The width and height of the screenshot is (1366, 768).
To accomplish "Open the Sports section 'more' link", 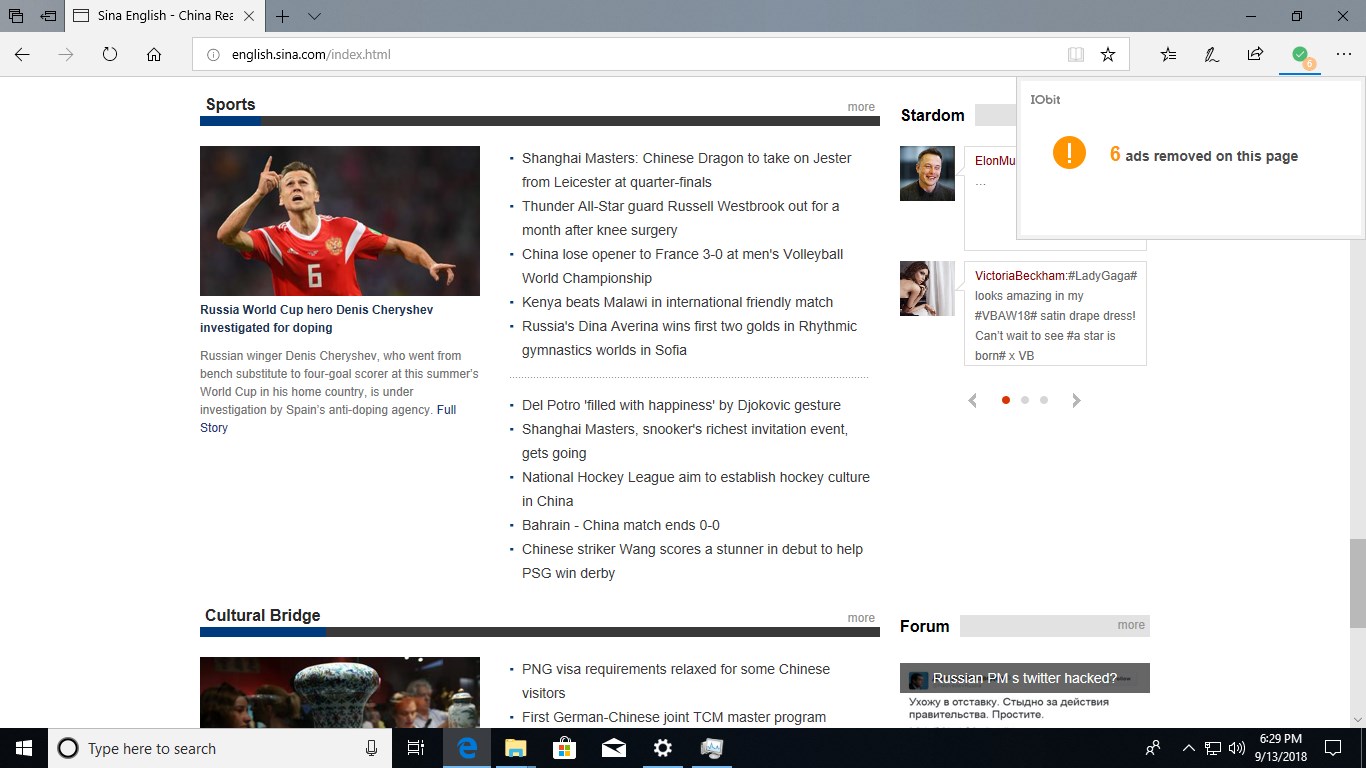I will (x=861, y=107).
